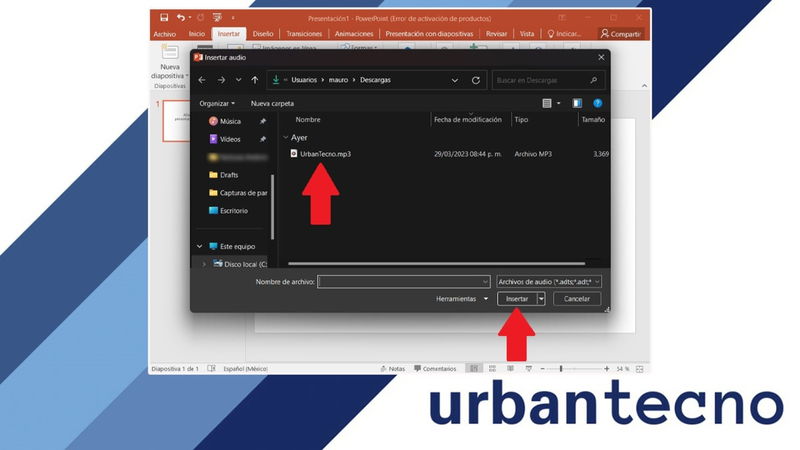This screenshot has height=450, width=800.
Task: Click the Nueva carpeta button
Action: pos(272,103)
